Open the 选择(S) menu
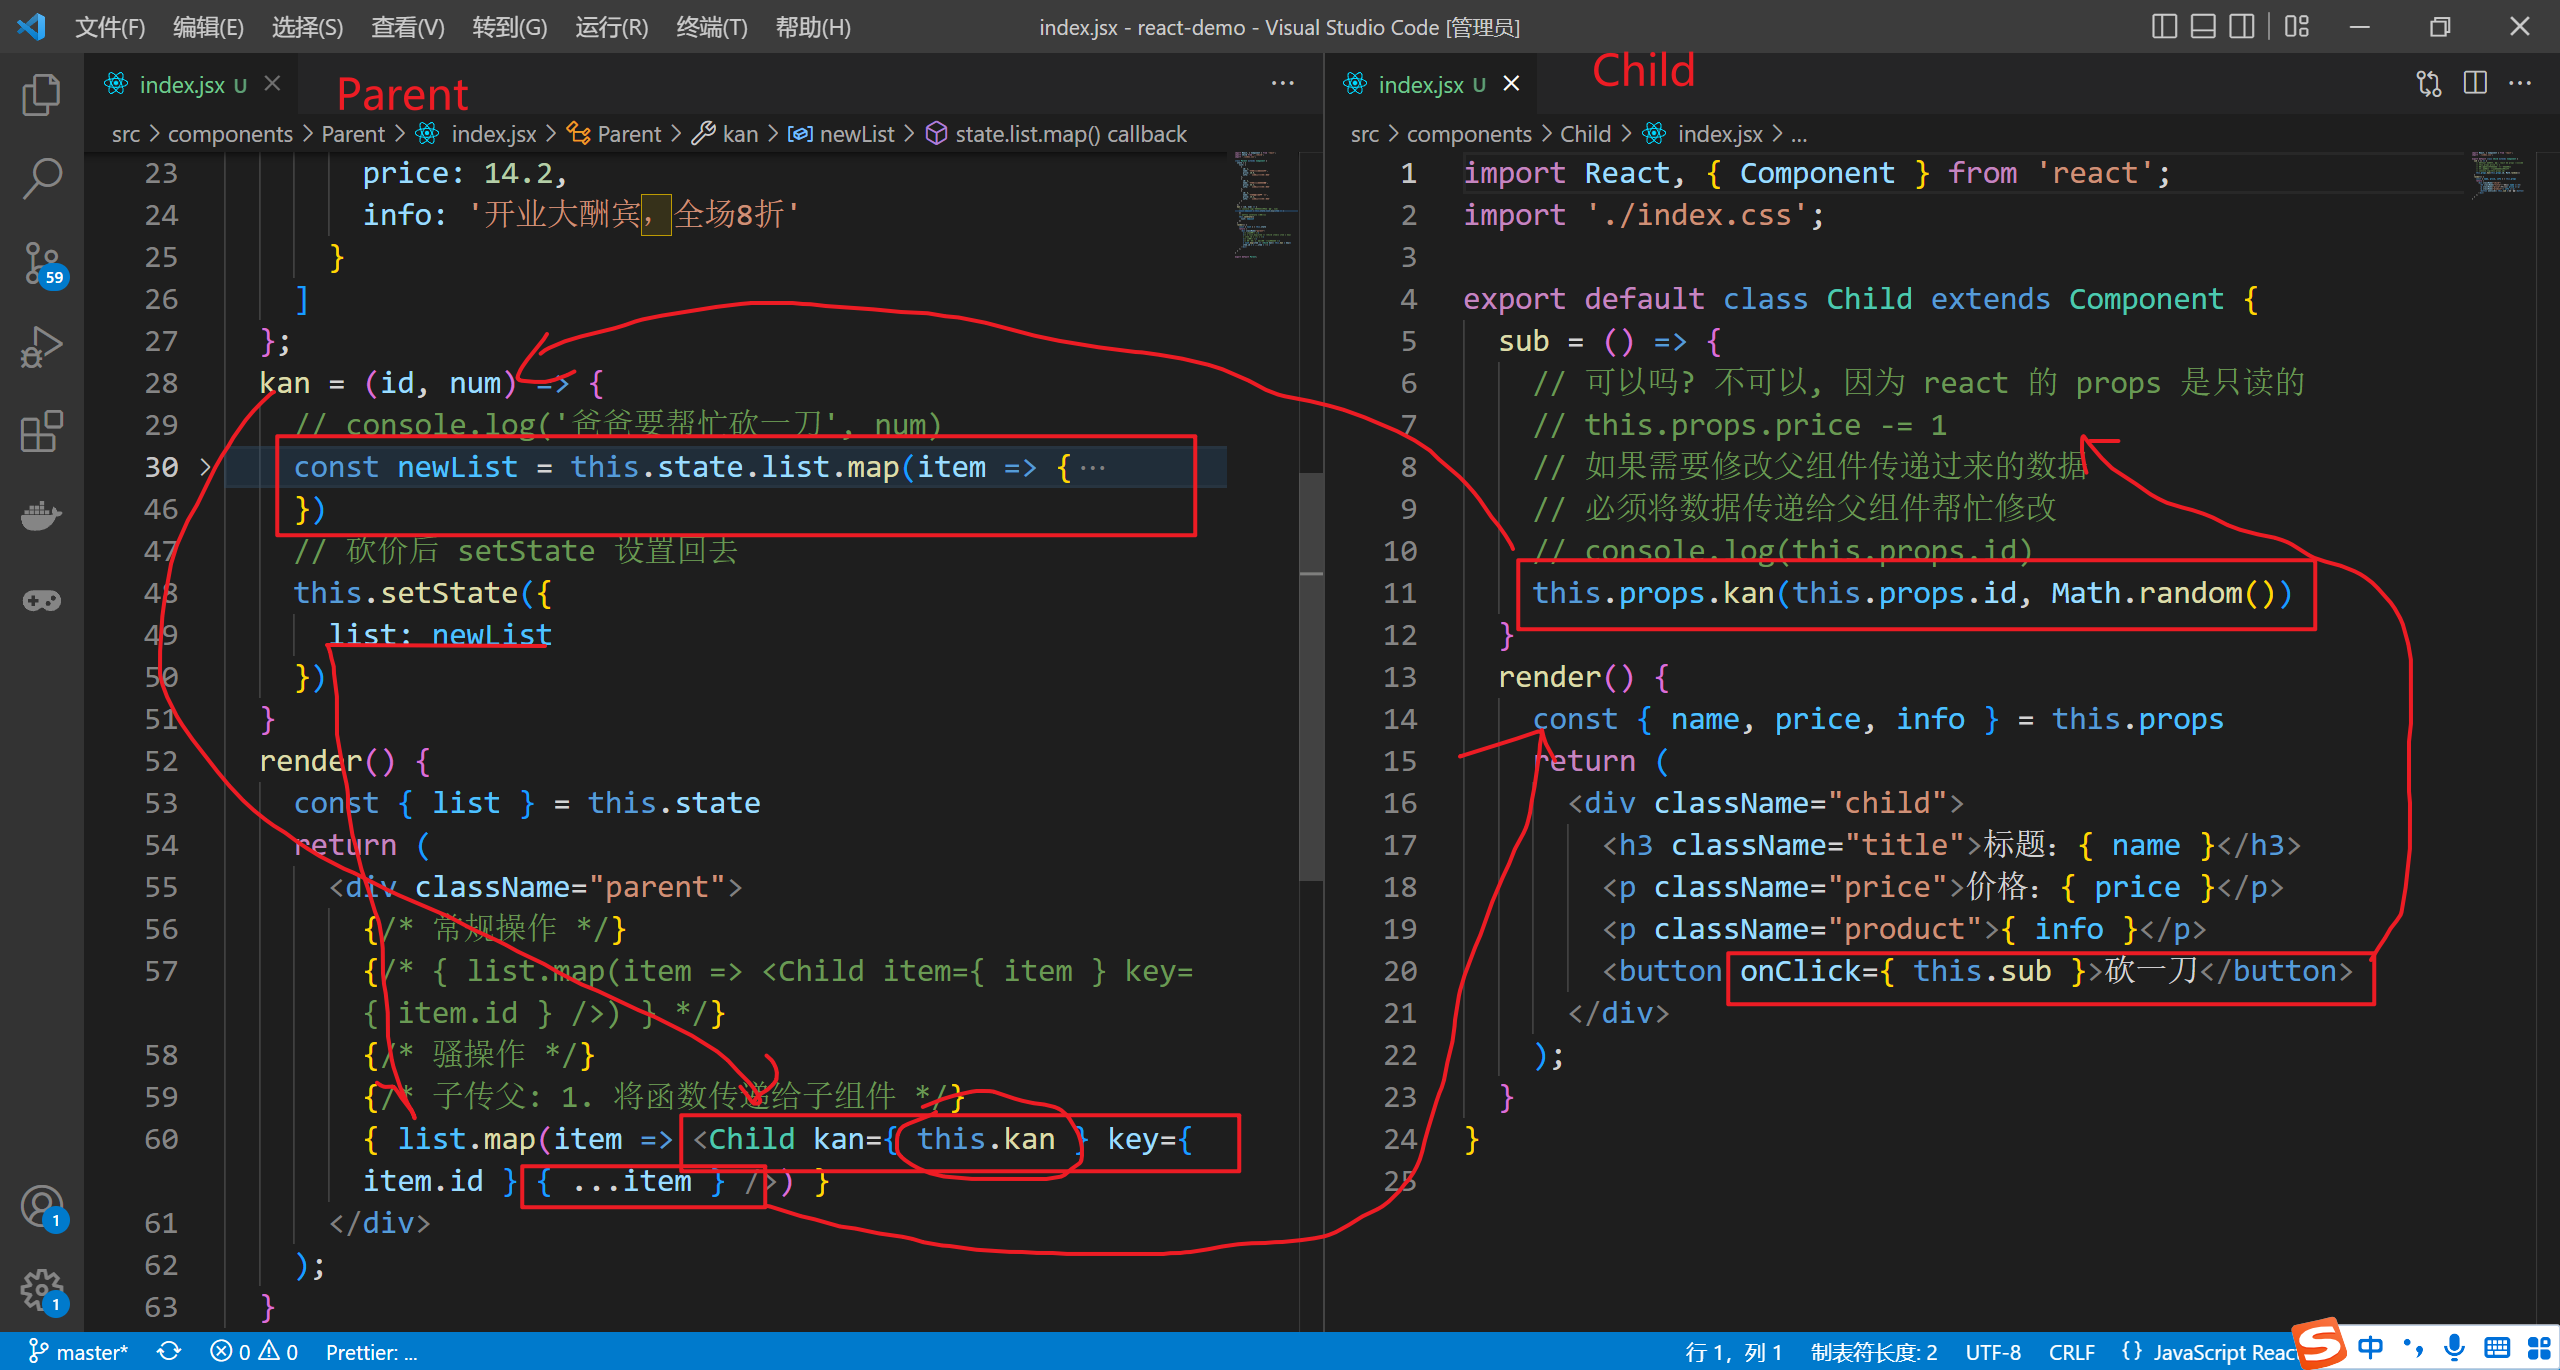 [307, 27]
